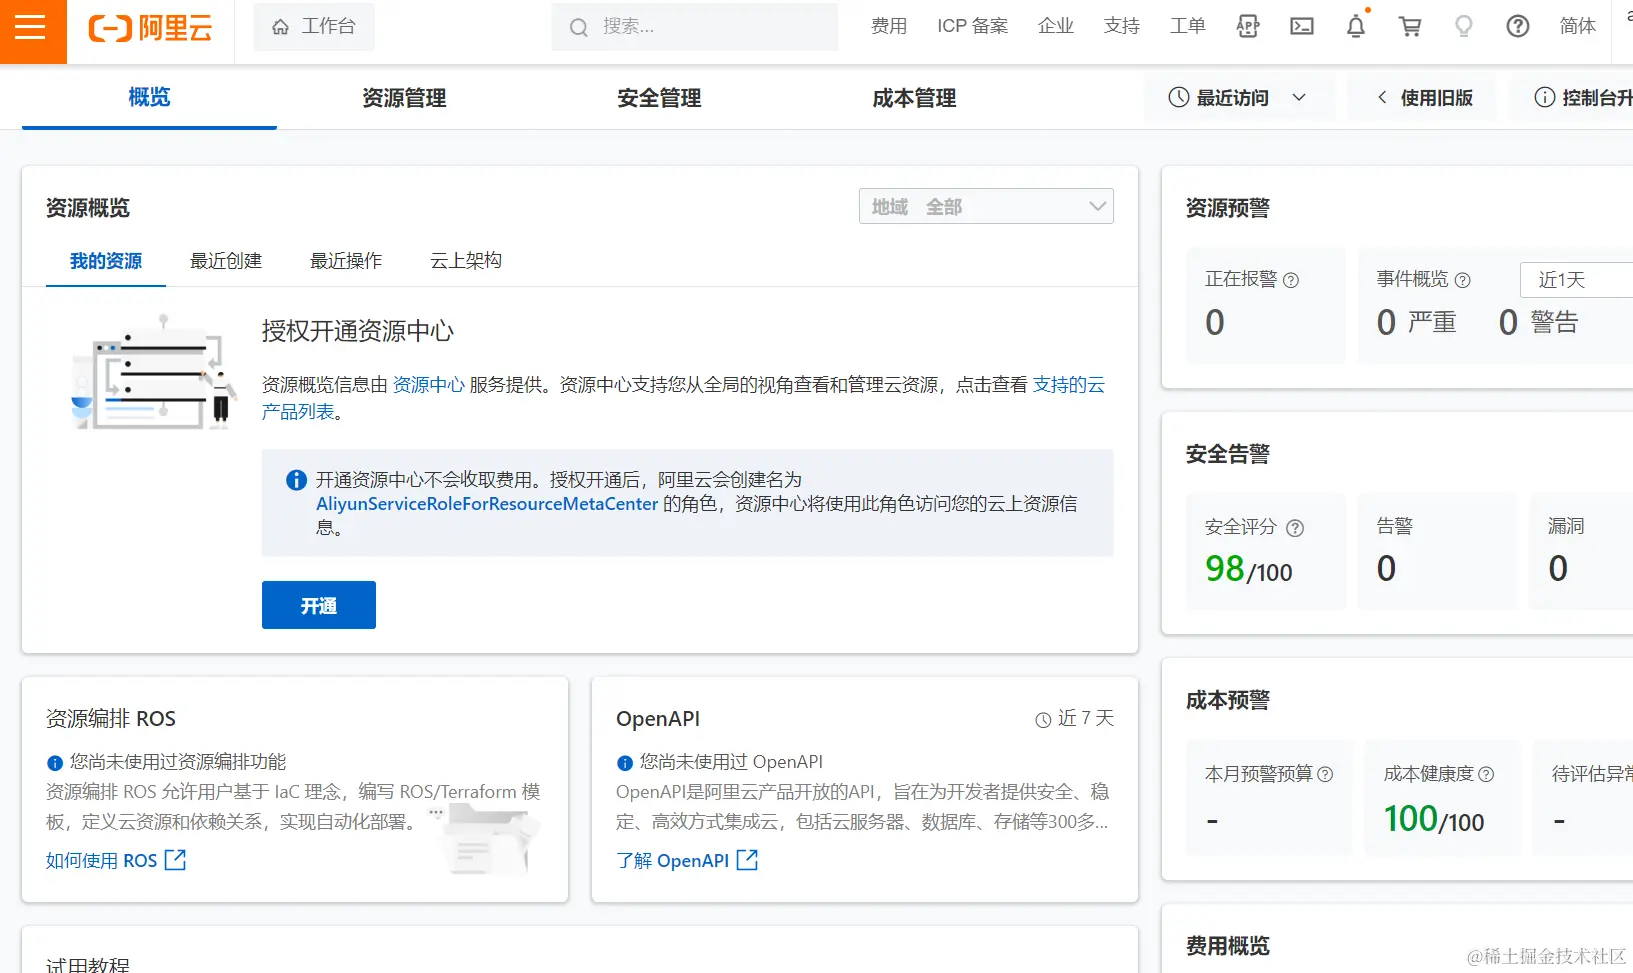Launch the Cloud Shell terminal icon
1633x973 pixels.
click(1302, 27)
